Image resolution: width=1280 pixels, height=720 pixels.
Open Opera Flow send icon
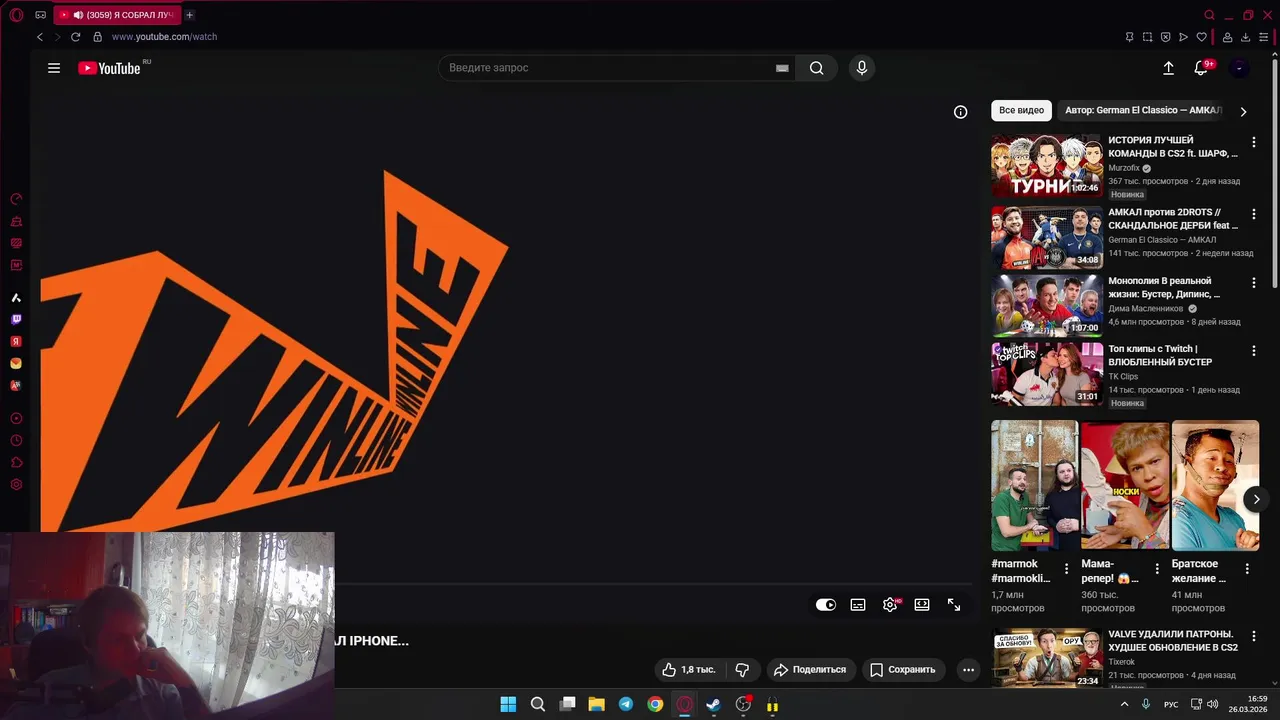(1183, 37)
